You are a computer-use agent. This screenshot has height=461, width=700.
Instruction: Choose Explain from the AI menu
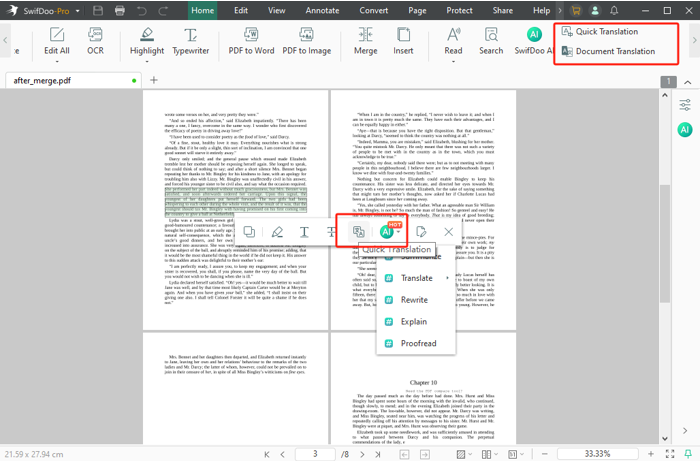[x=416, y=322]
